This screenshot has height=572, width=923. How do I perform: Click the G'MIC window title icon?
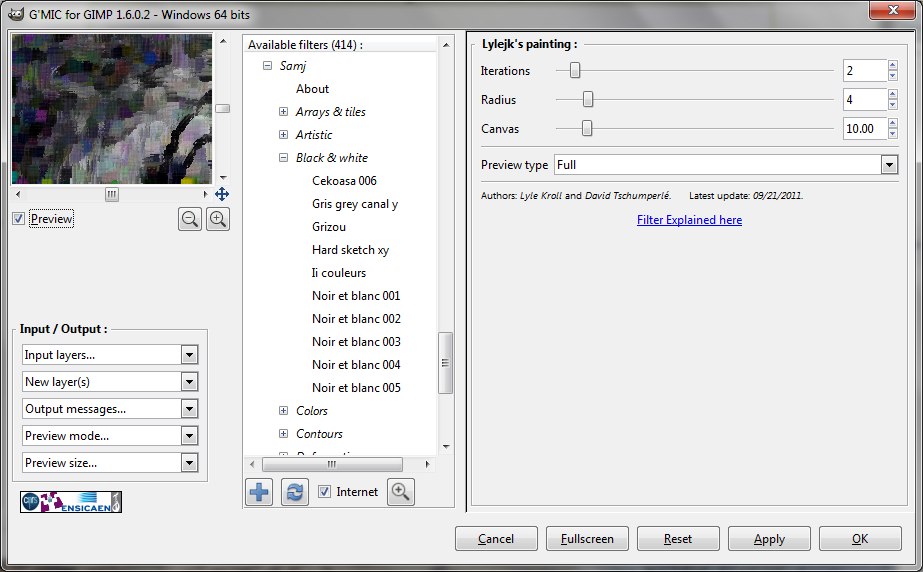[x=16, y=14]
